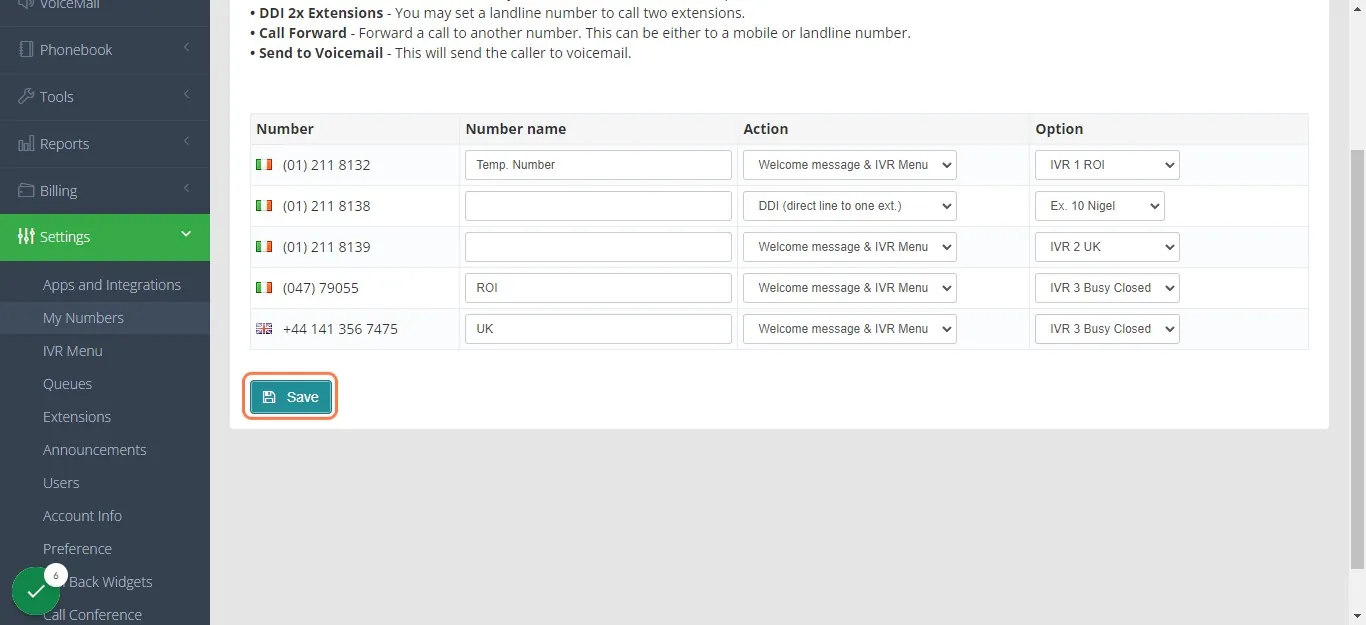Open the Phonebook icon in sidebar
Image resolution: width=1366 pixels, height=625 pixels.
tap(26, 50)
